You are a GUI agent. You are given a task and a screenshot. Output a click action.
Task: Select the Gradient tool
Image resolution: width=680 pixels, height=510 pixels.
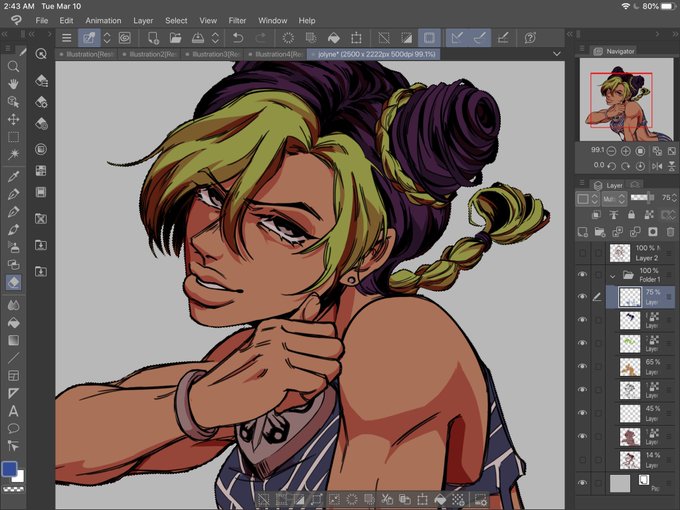[x=13, y=340]
